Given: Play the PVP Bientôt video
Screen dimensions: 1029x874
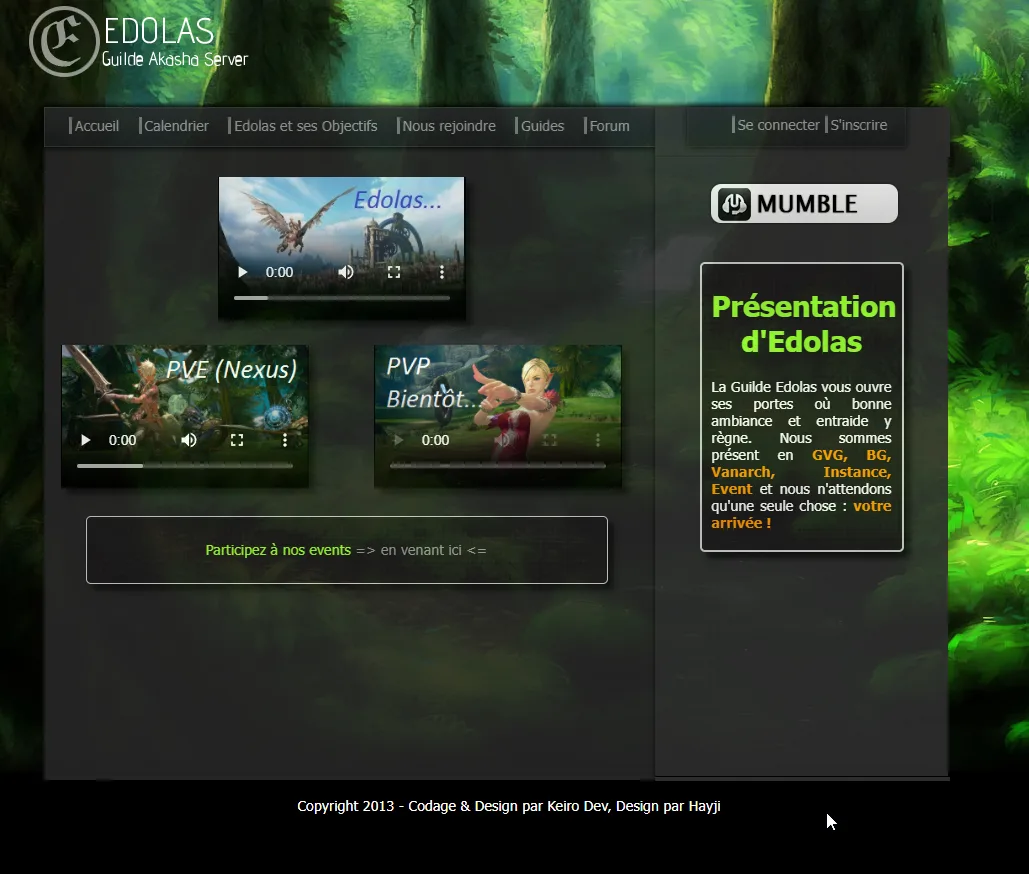Looking at the screenshot, I should tap(397, 439).
